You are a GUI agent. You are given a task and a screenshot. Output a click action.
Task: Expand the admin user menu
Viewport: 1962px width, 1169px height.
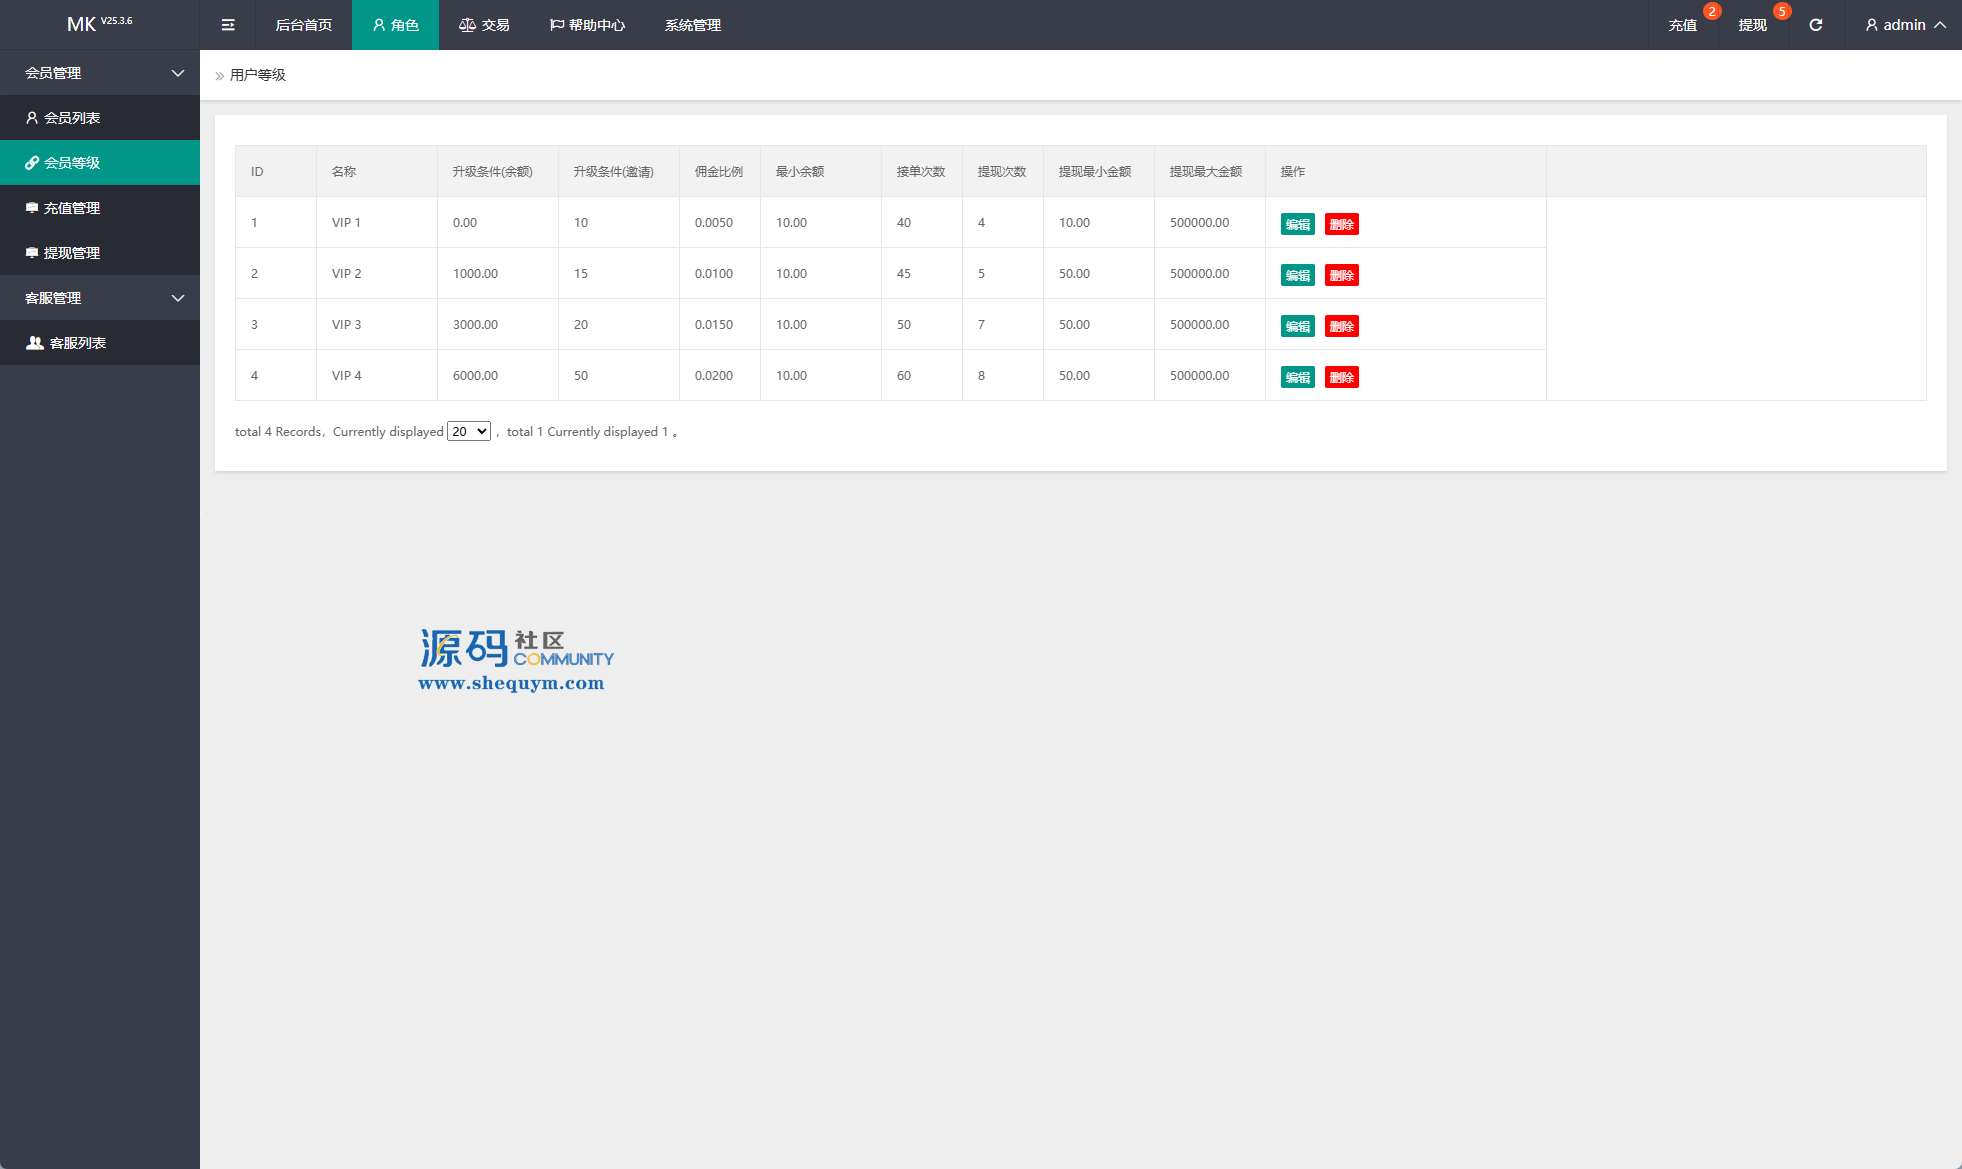1905,25
